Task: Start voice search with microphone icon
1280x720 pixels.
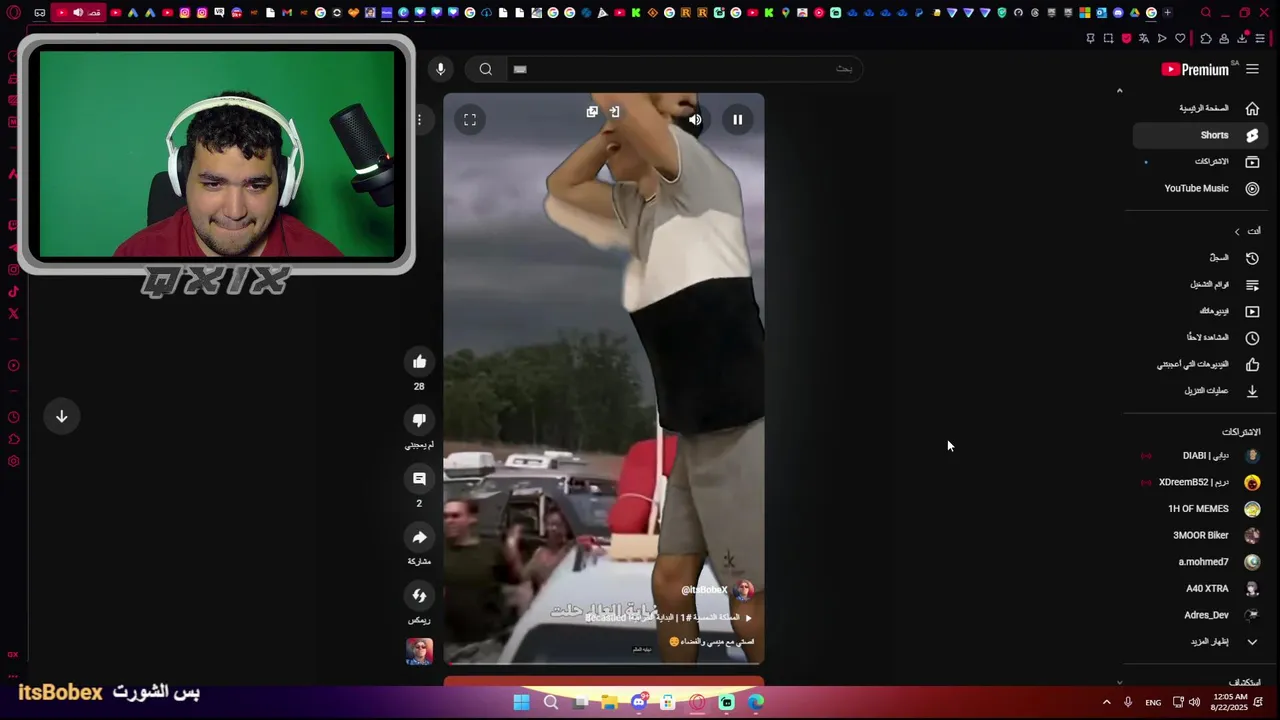Action: [440, 69]
